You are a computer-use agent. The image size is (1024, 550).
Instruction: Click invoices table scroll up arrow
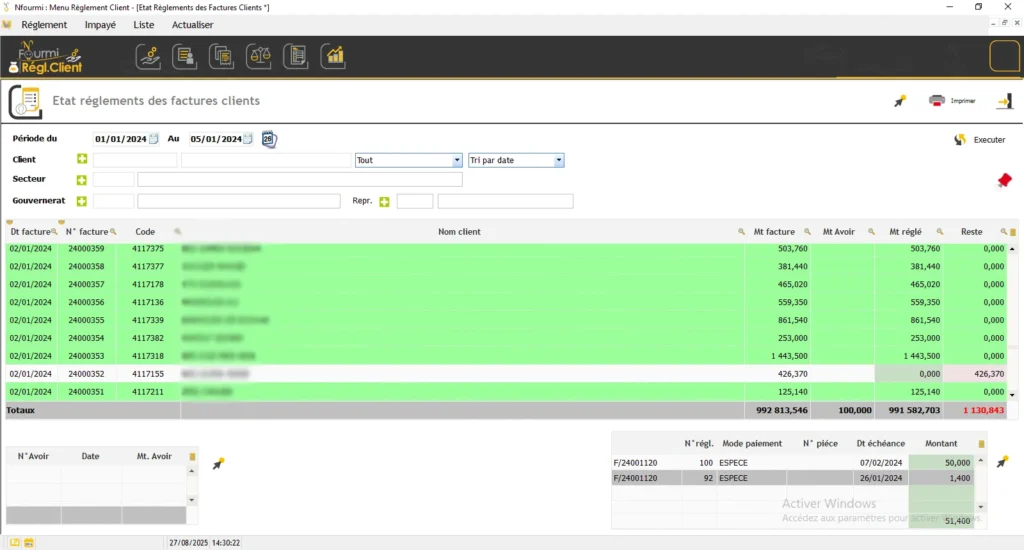point(1012,249)
